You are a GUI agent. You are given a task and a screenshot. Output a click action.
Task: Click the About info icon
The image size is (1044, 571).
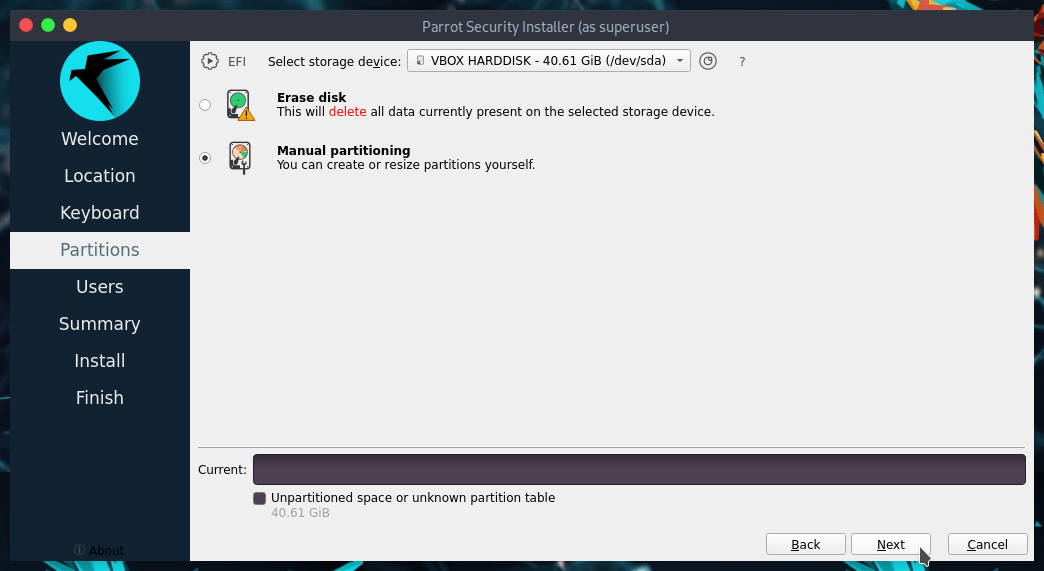pos(80,550)
